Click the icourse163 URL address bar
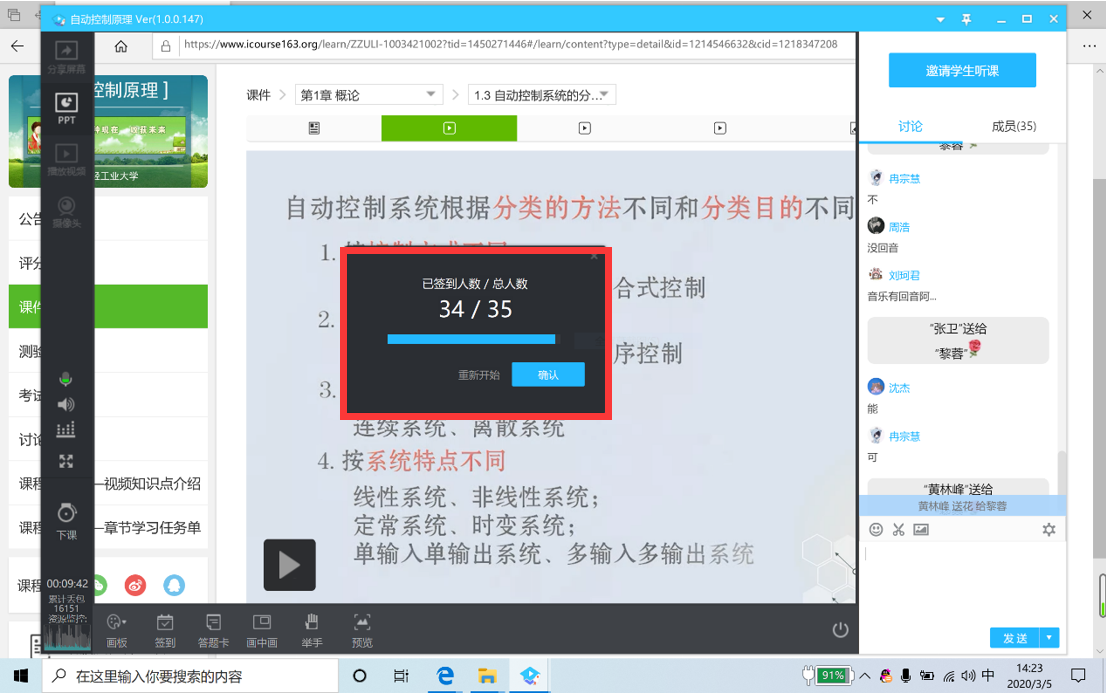The height and width of the screenshot is (695, 1106). click(511, 44)
